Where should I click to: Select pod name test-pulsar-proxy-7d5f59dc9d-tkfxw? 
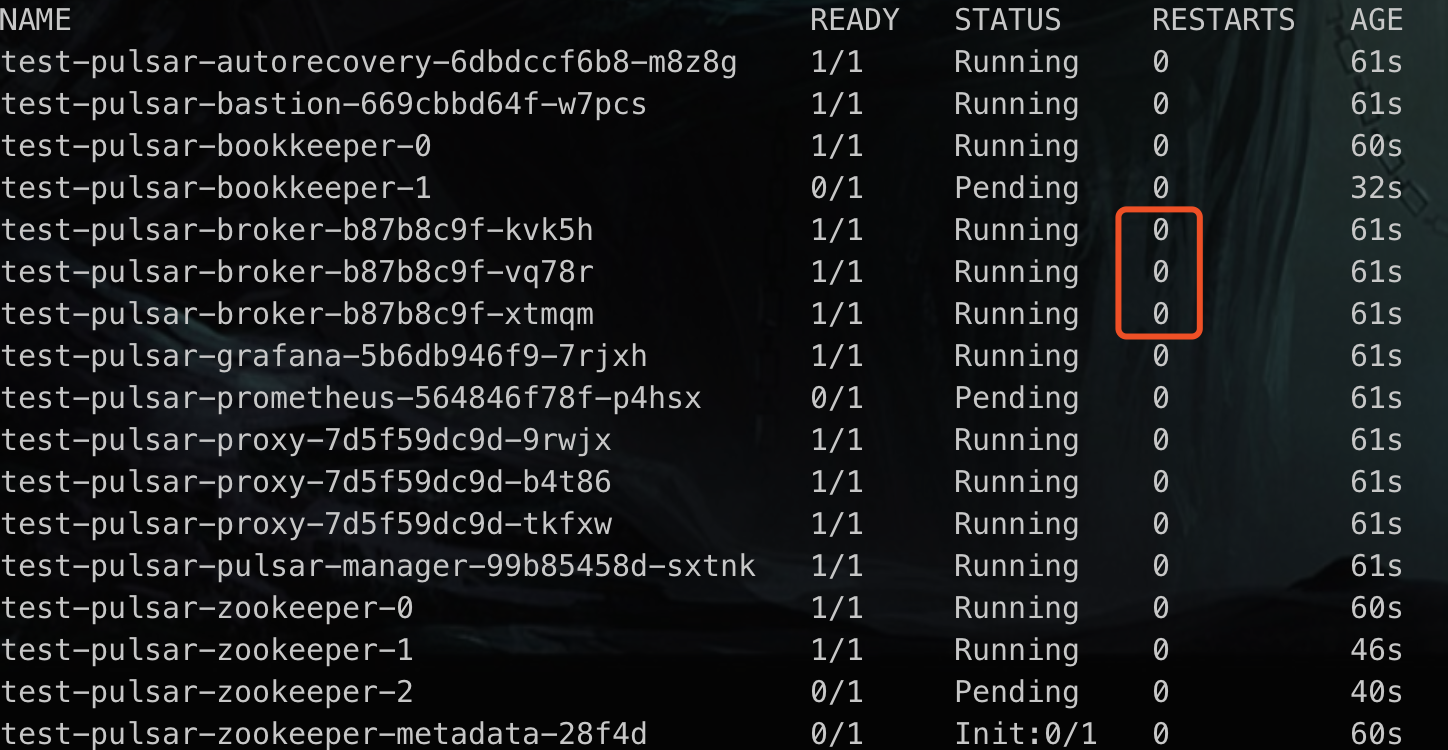click(306, 525)
